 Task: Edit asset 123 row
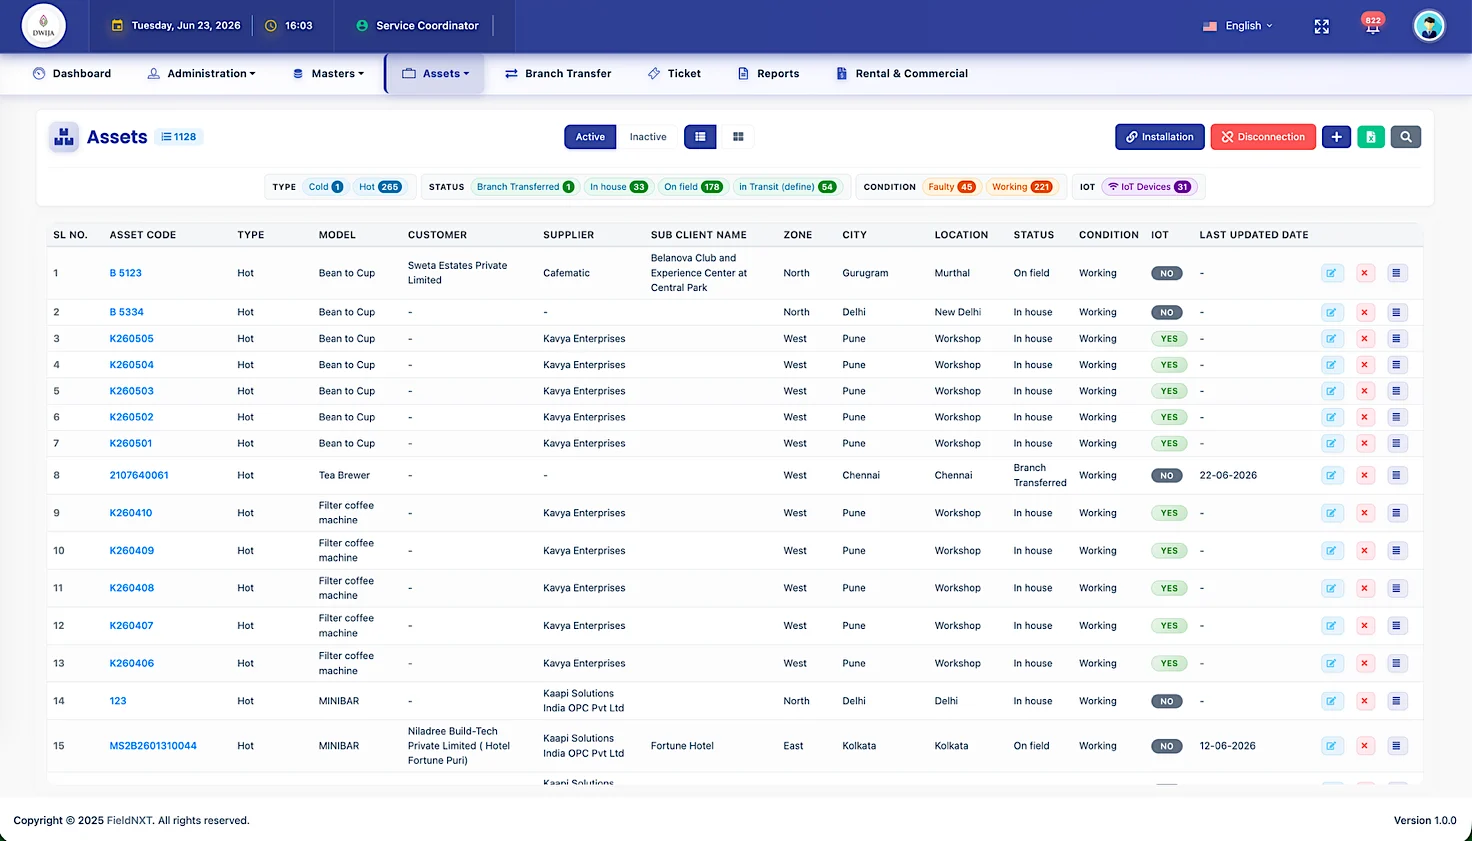point(1332,701)
